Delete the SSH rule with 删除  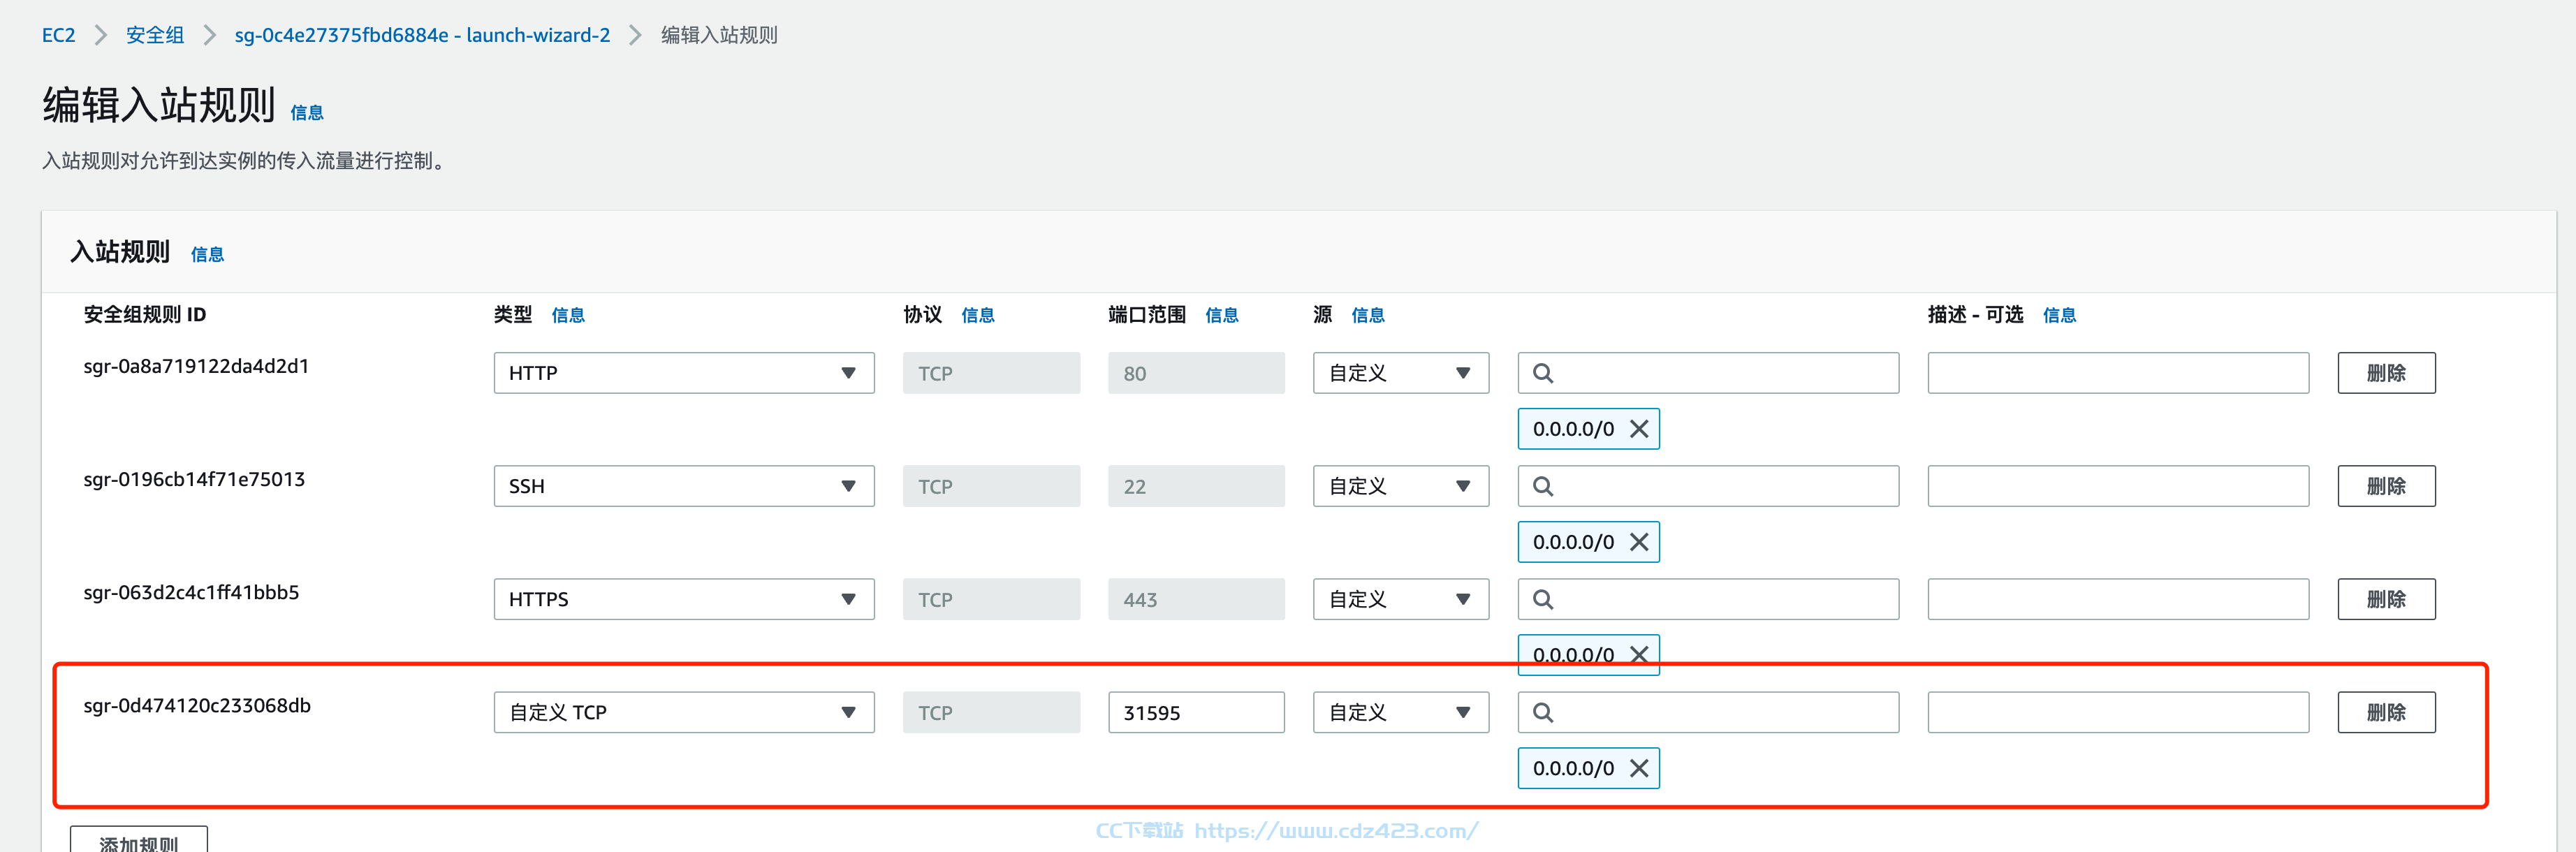(2386, 486)
